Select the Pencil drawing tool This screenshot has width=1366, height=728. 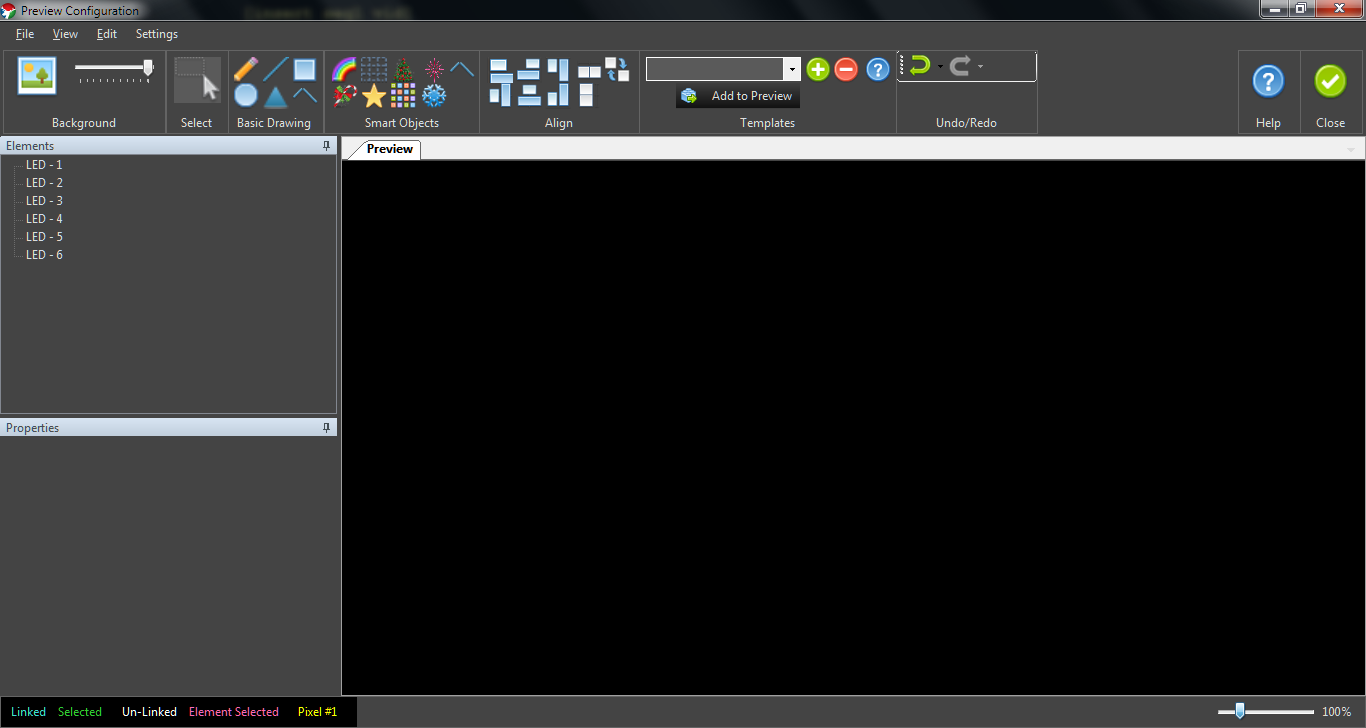tap(246, 69)
